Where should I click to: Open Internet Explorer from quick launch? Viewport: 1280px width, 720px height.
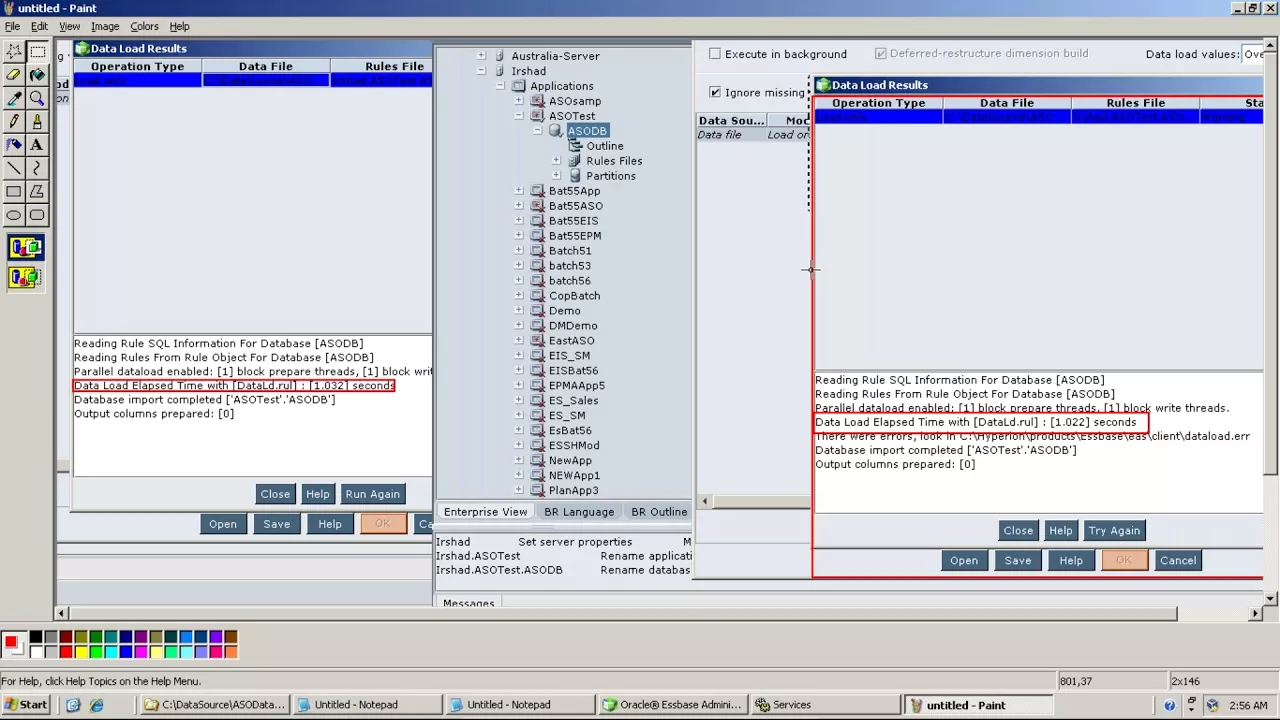[97, 705]
